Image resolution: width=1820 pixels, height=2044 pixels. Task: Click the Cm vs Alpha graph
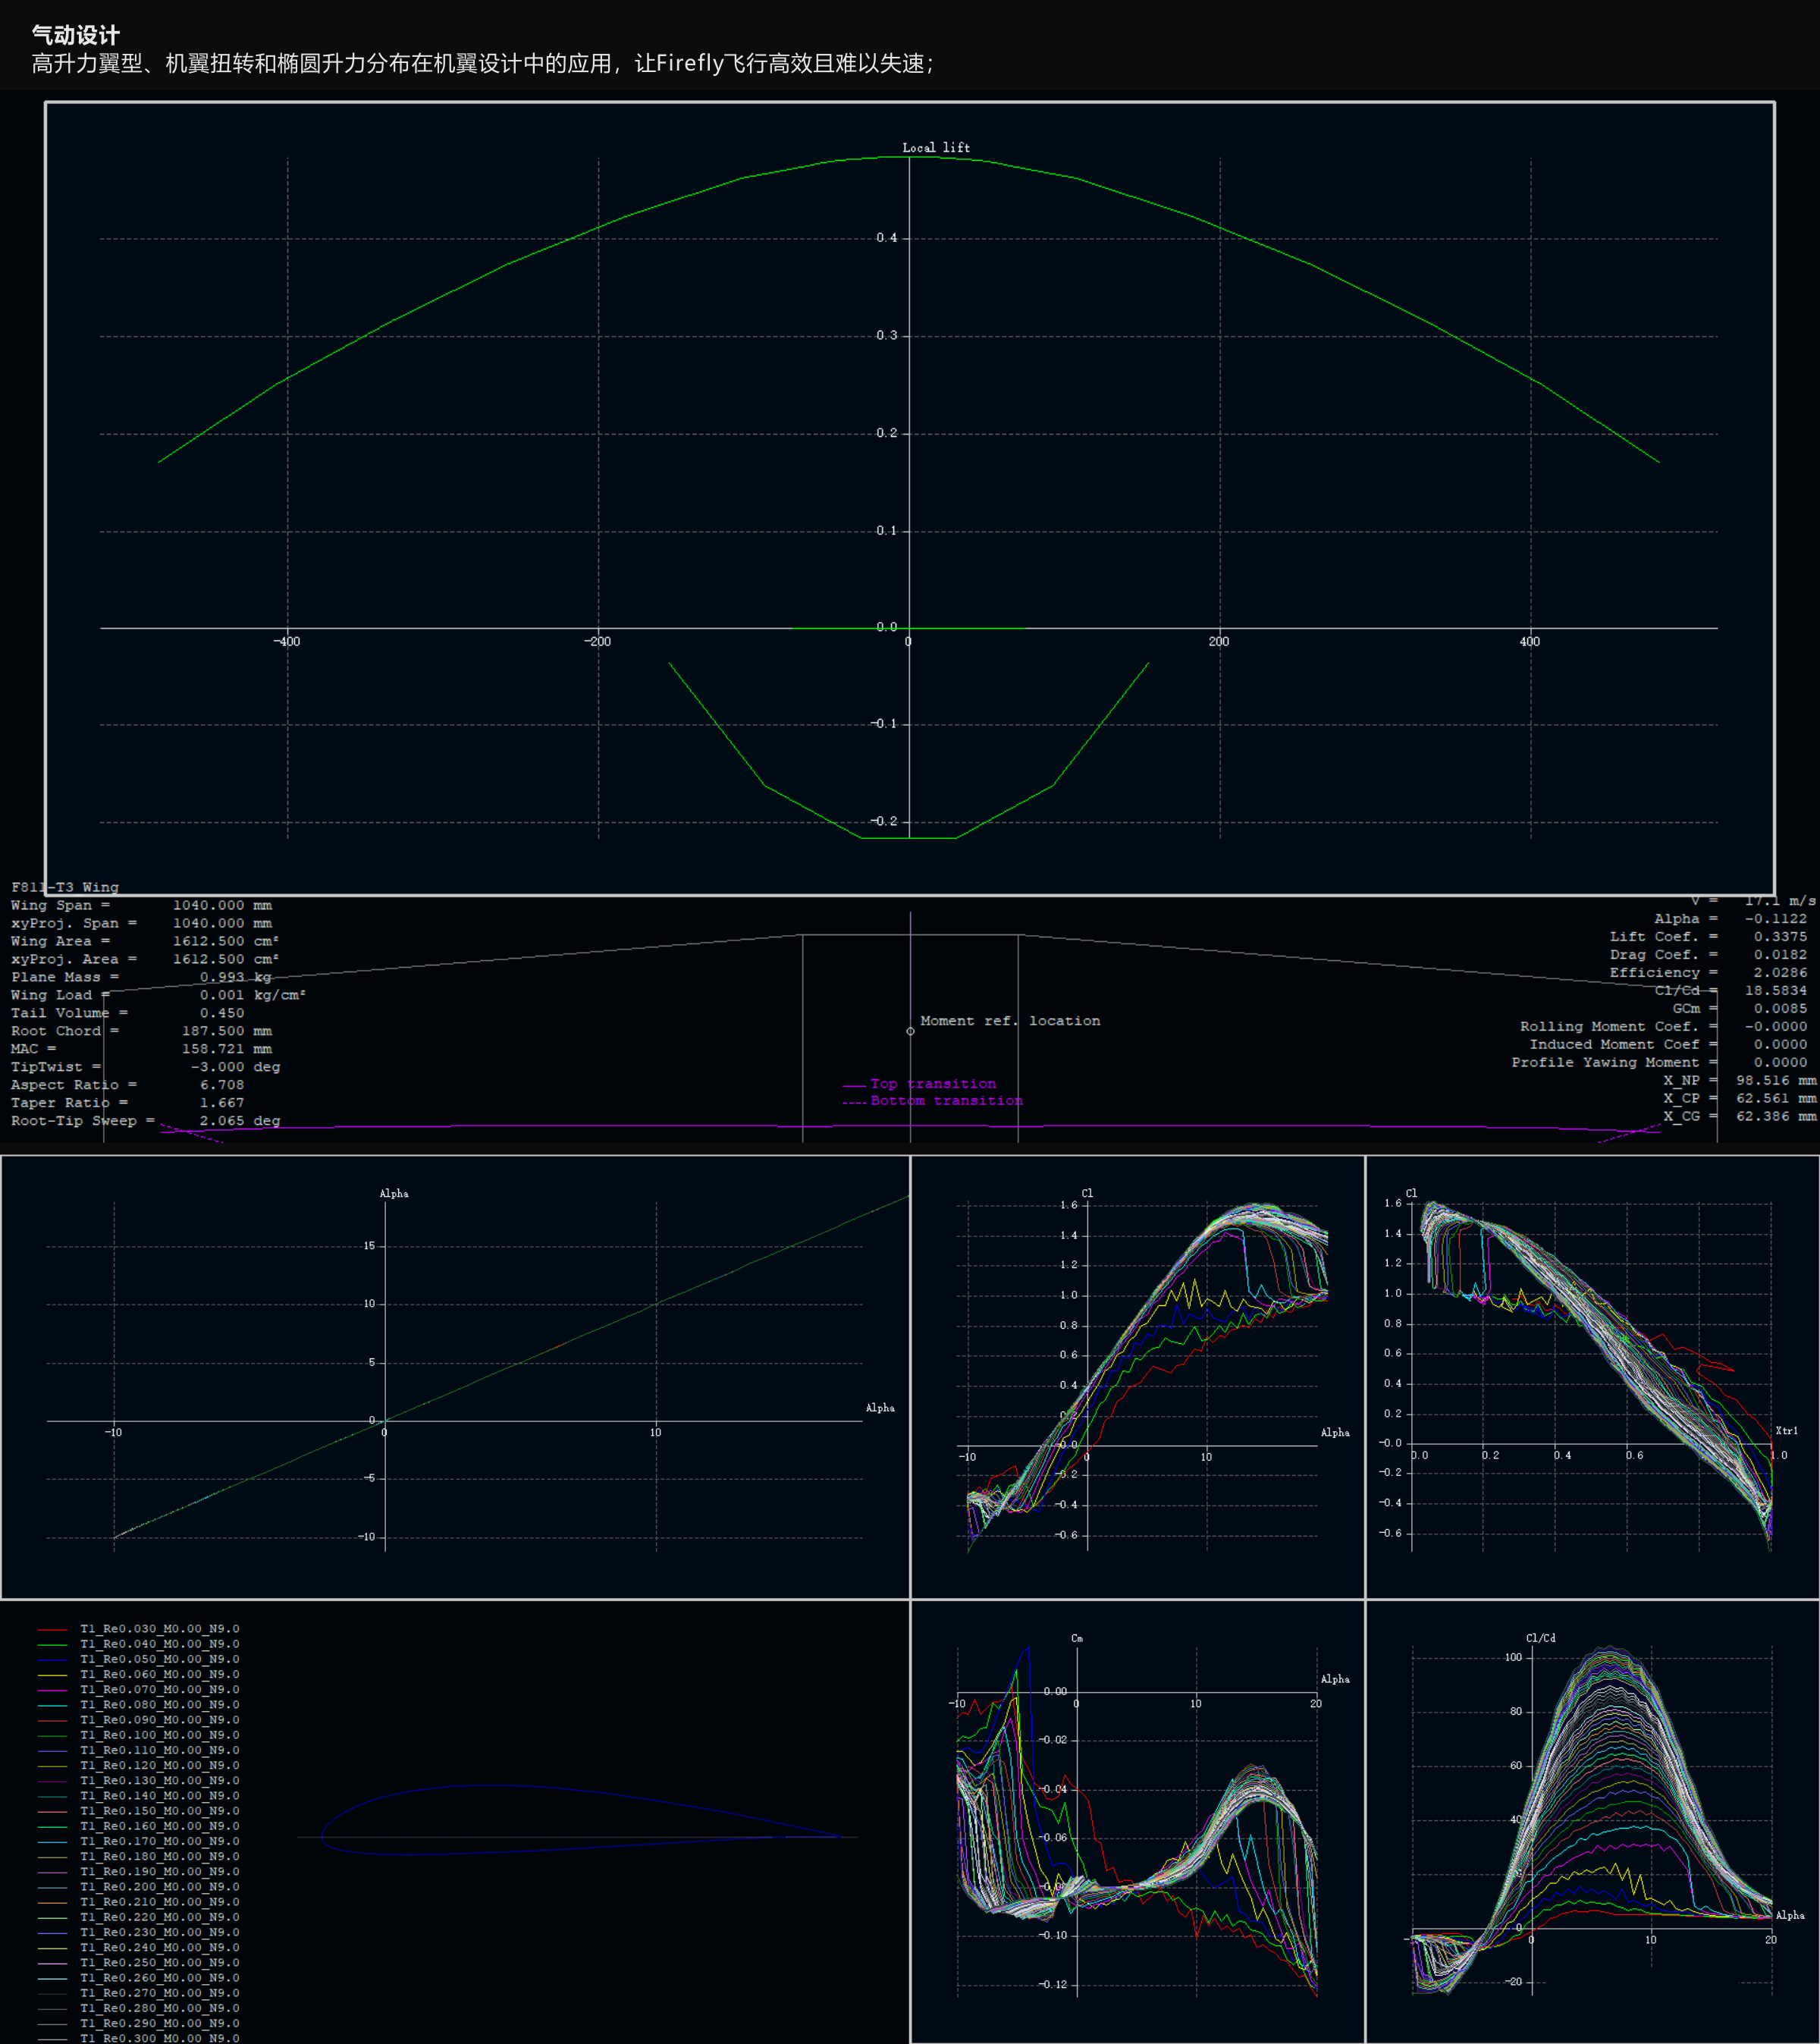tap(1137, 1820)
